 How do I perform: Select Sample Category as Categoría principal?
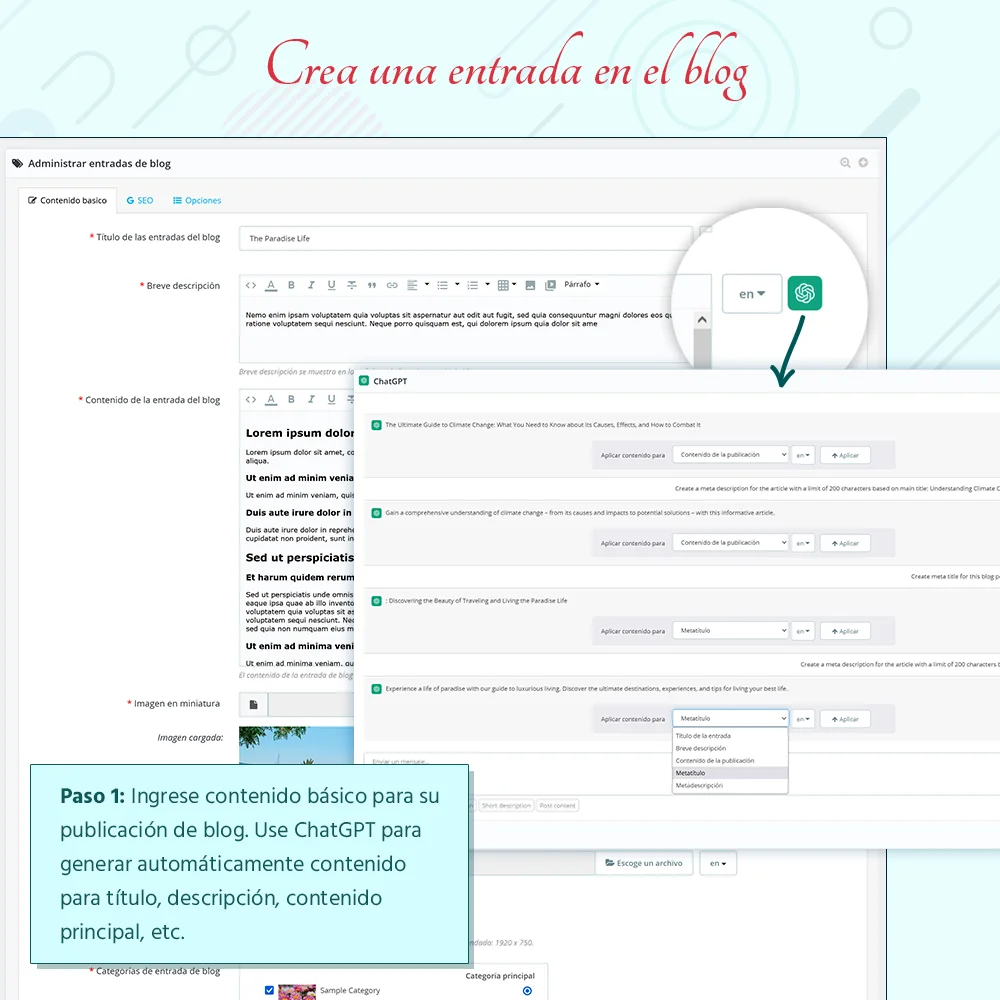pos(528,991)
